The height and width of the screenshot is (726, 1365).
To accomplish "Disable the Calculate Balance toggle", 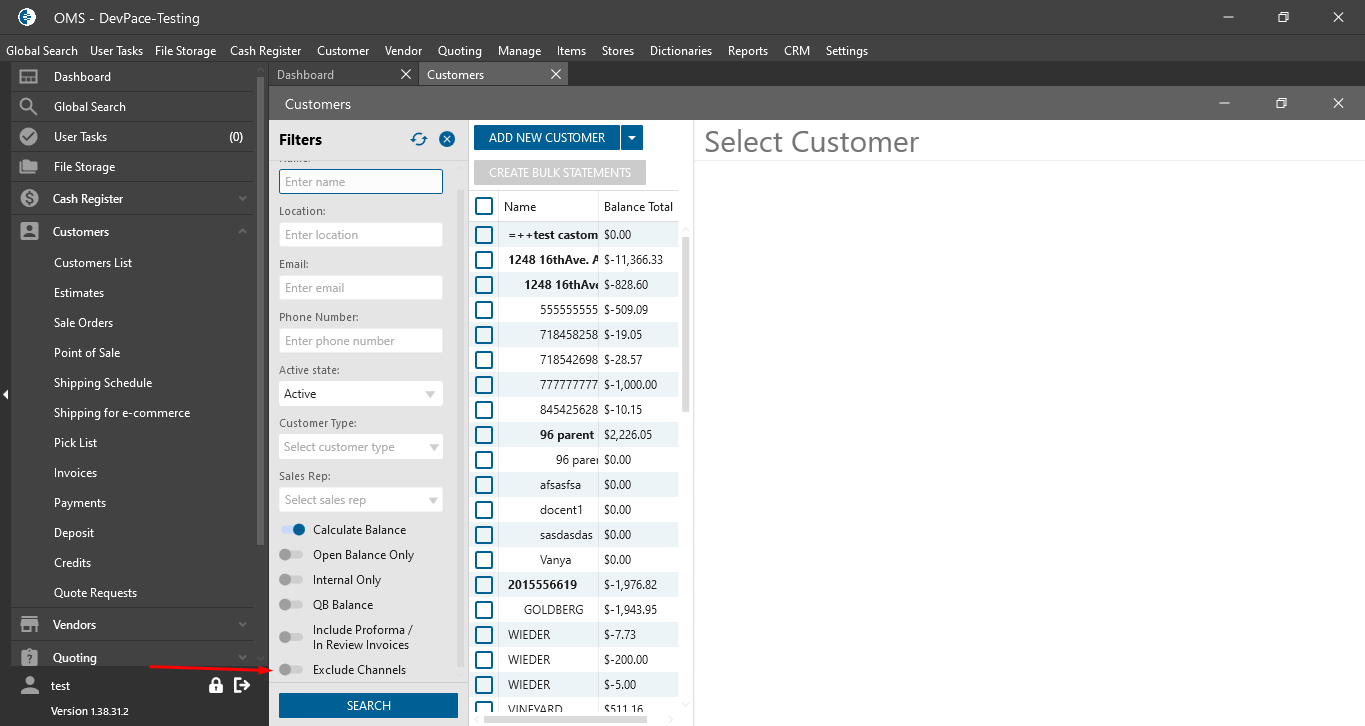I will click(x=292, y=530).
